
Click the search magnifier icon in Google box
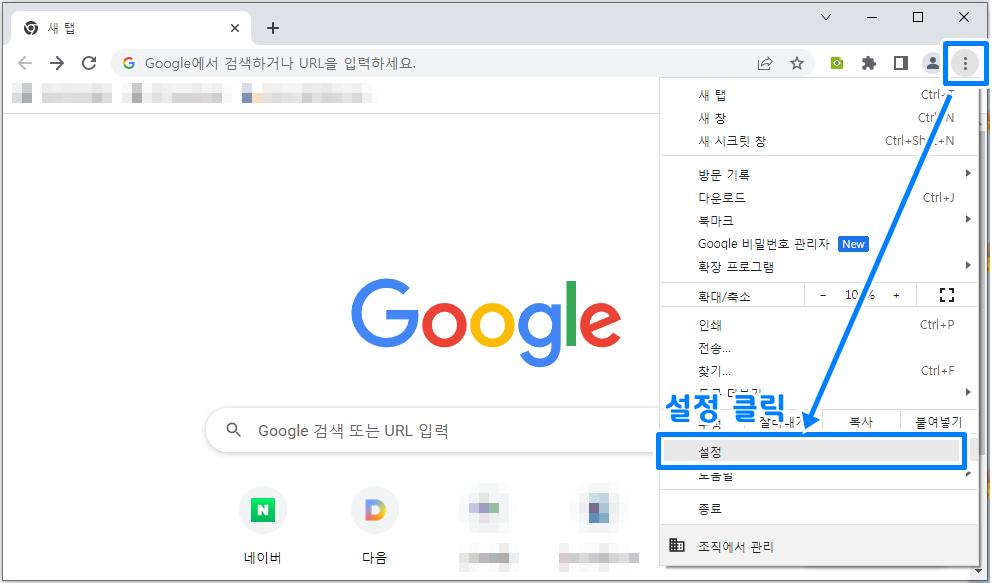coord(233,430)
